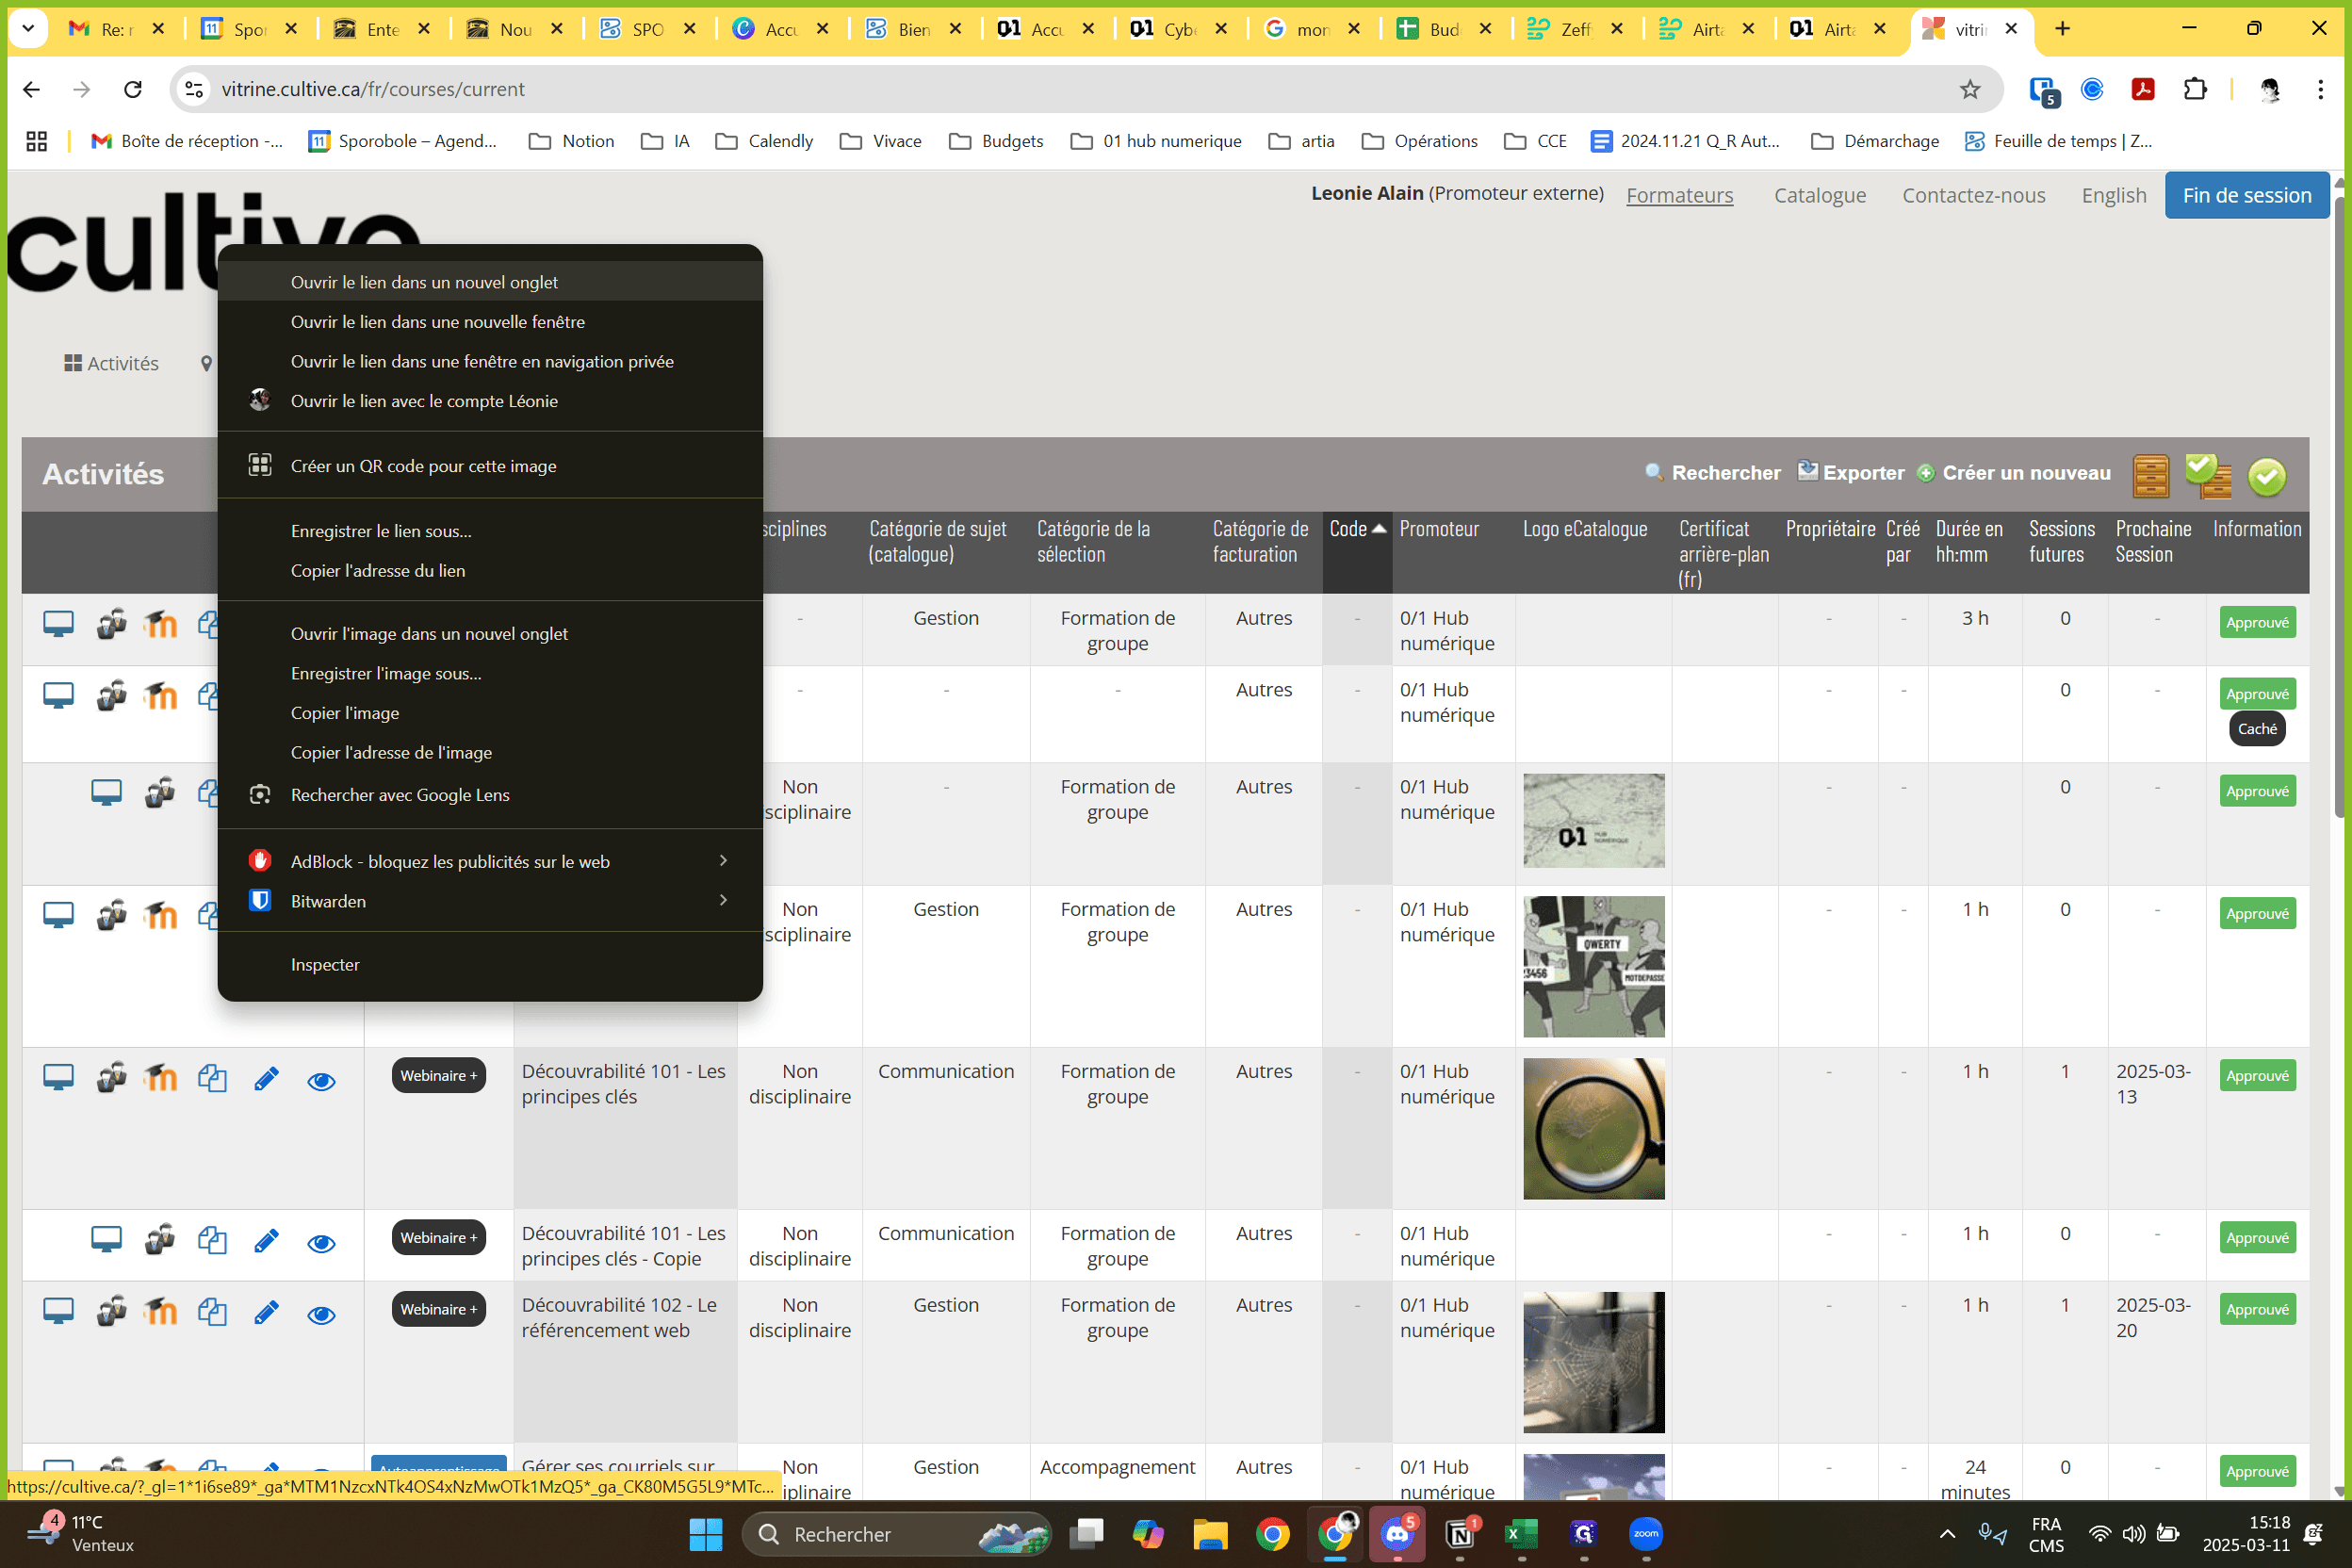The image size is (2352, 1568).
Task: Click the monitor icon in the Découvrabilité 102 row
Action: [58, 1311]
